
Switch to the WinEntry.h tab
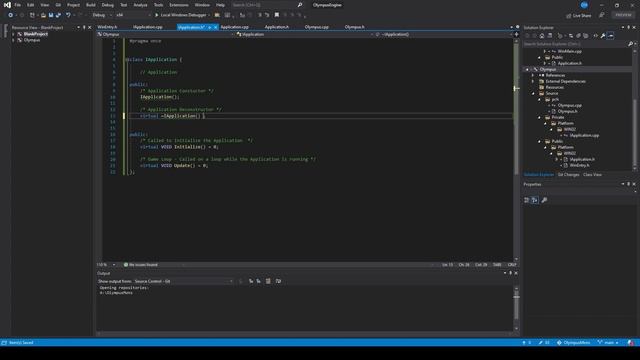coord(107,27)
